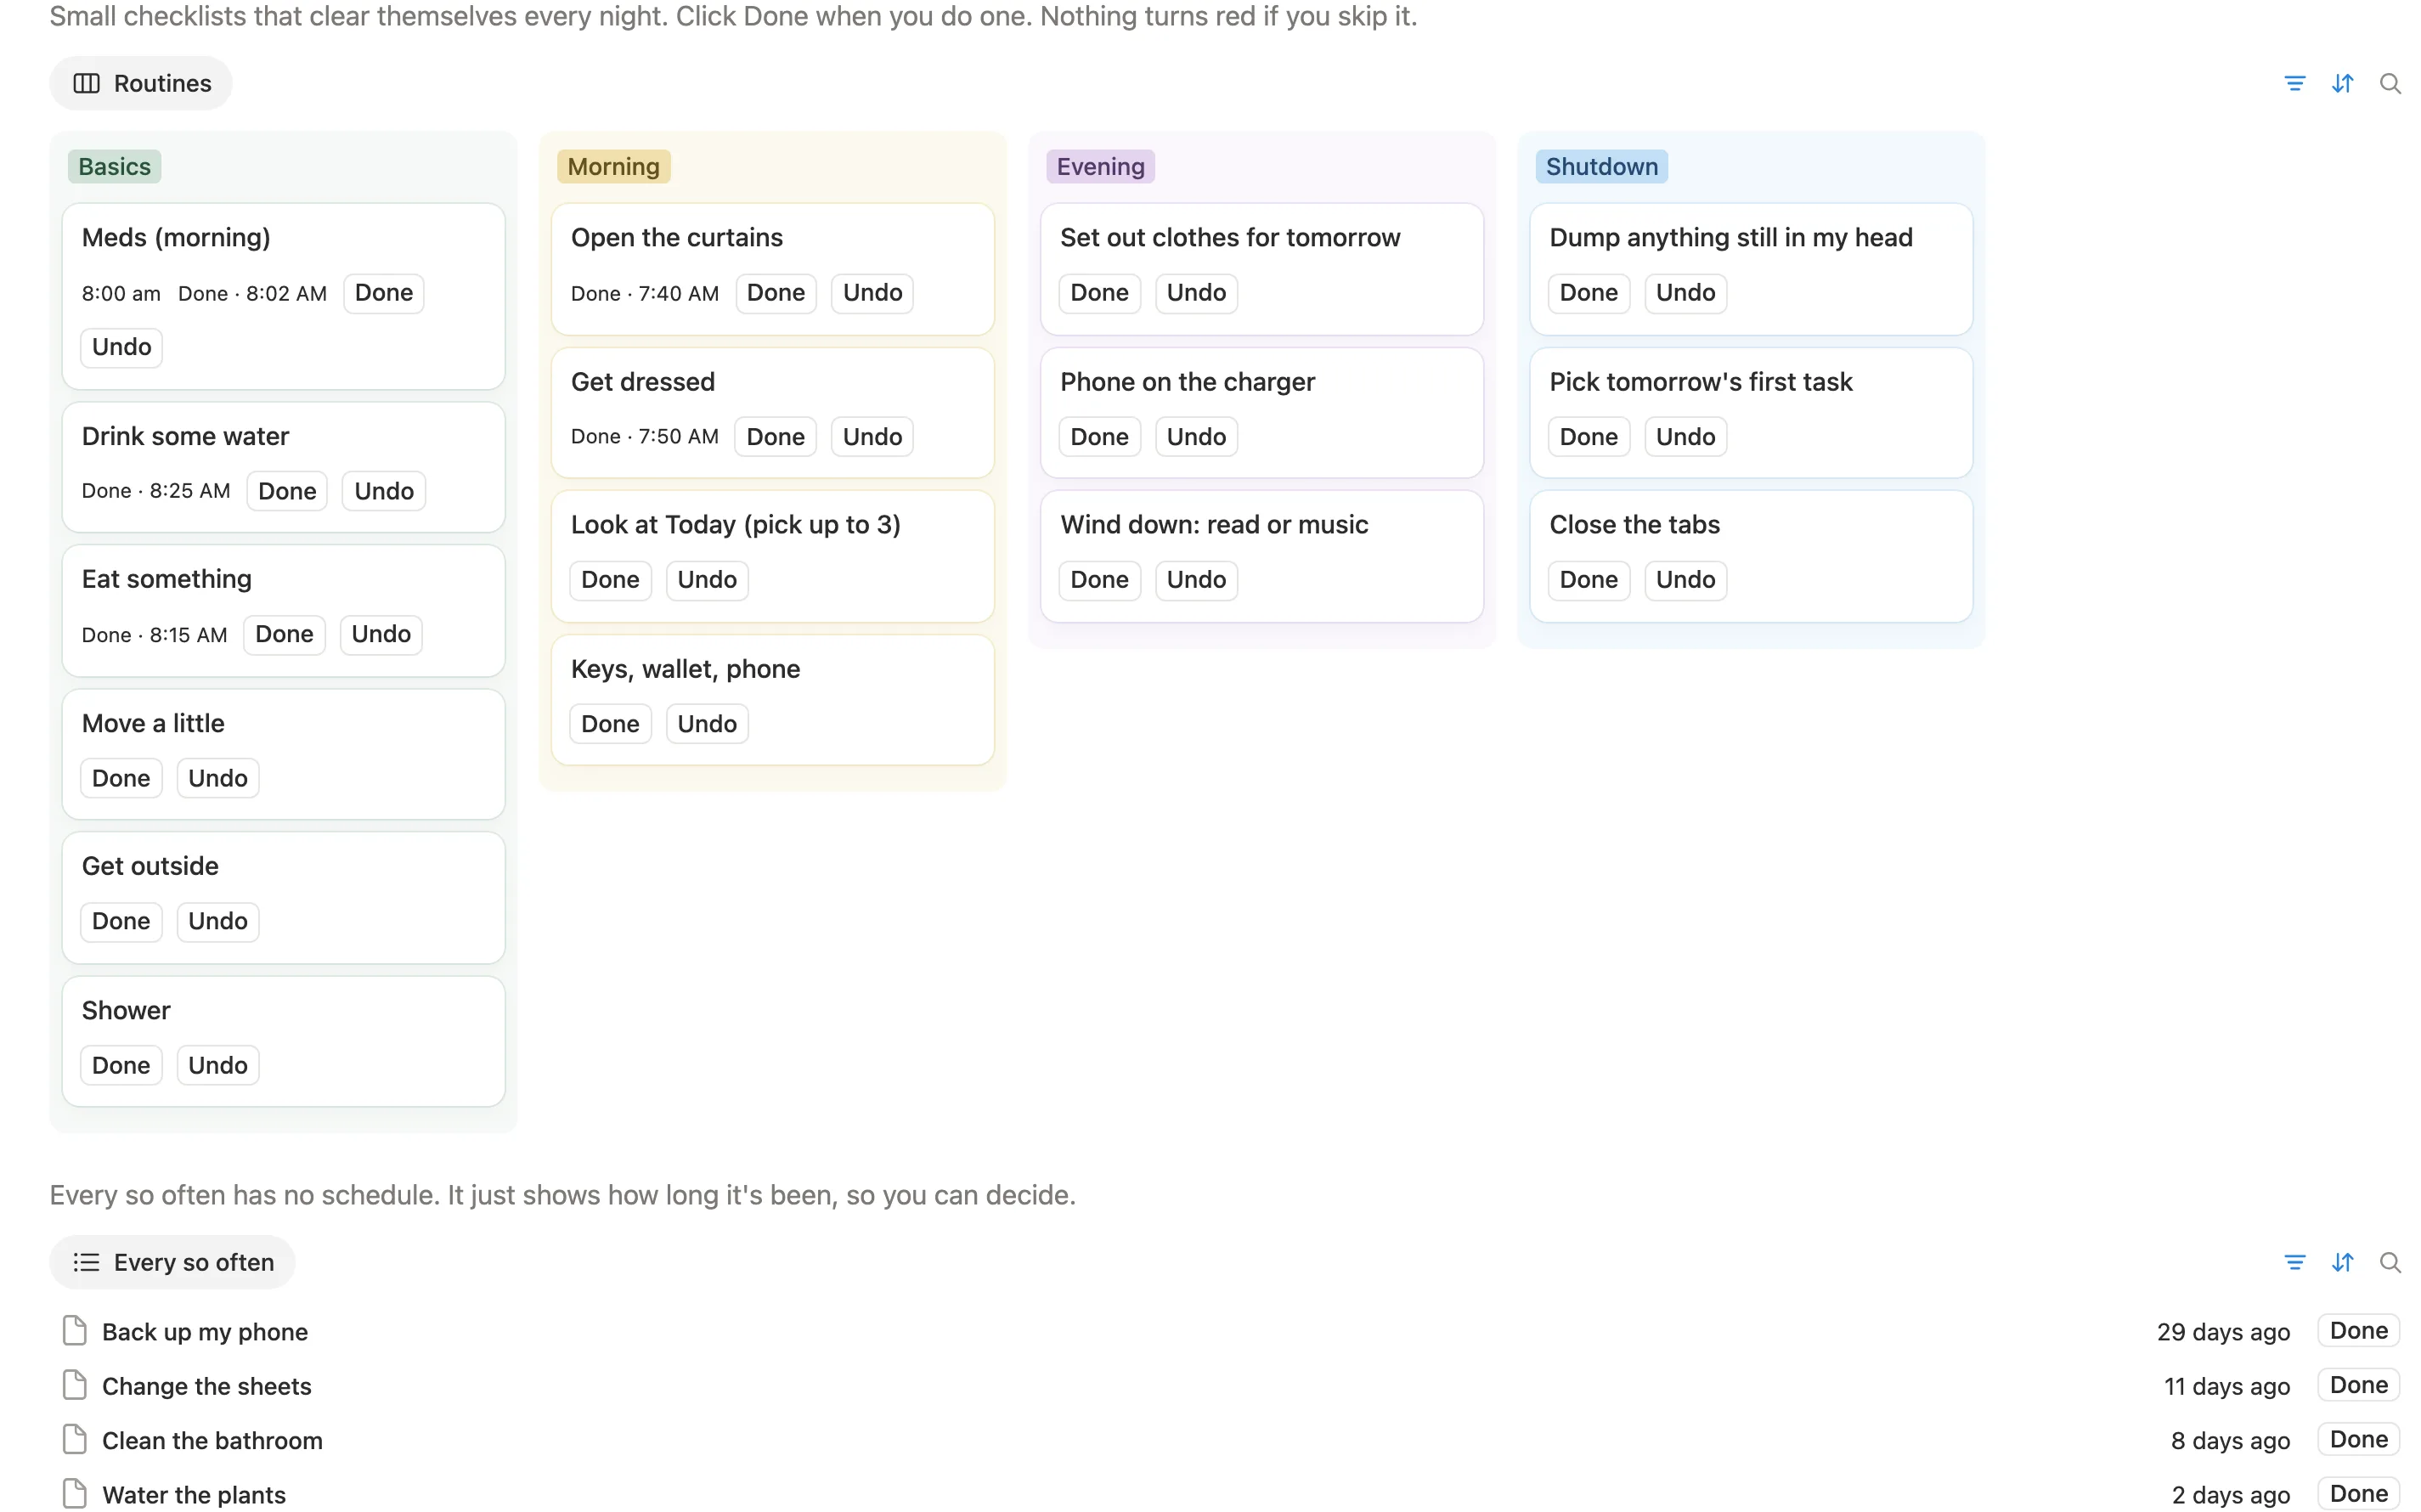Undo Pick tomorrow's first task

1685,437
